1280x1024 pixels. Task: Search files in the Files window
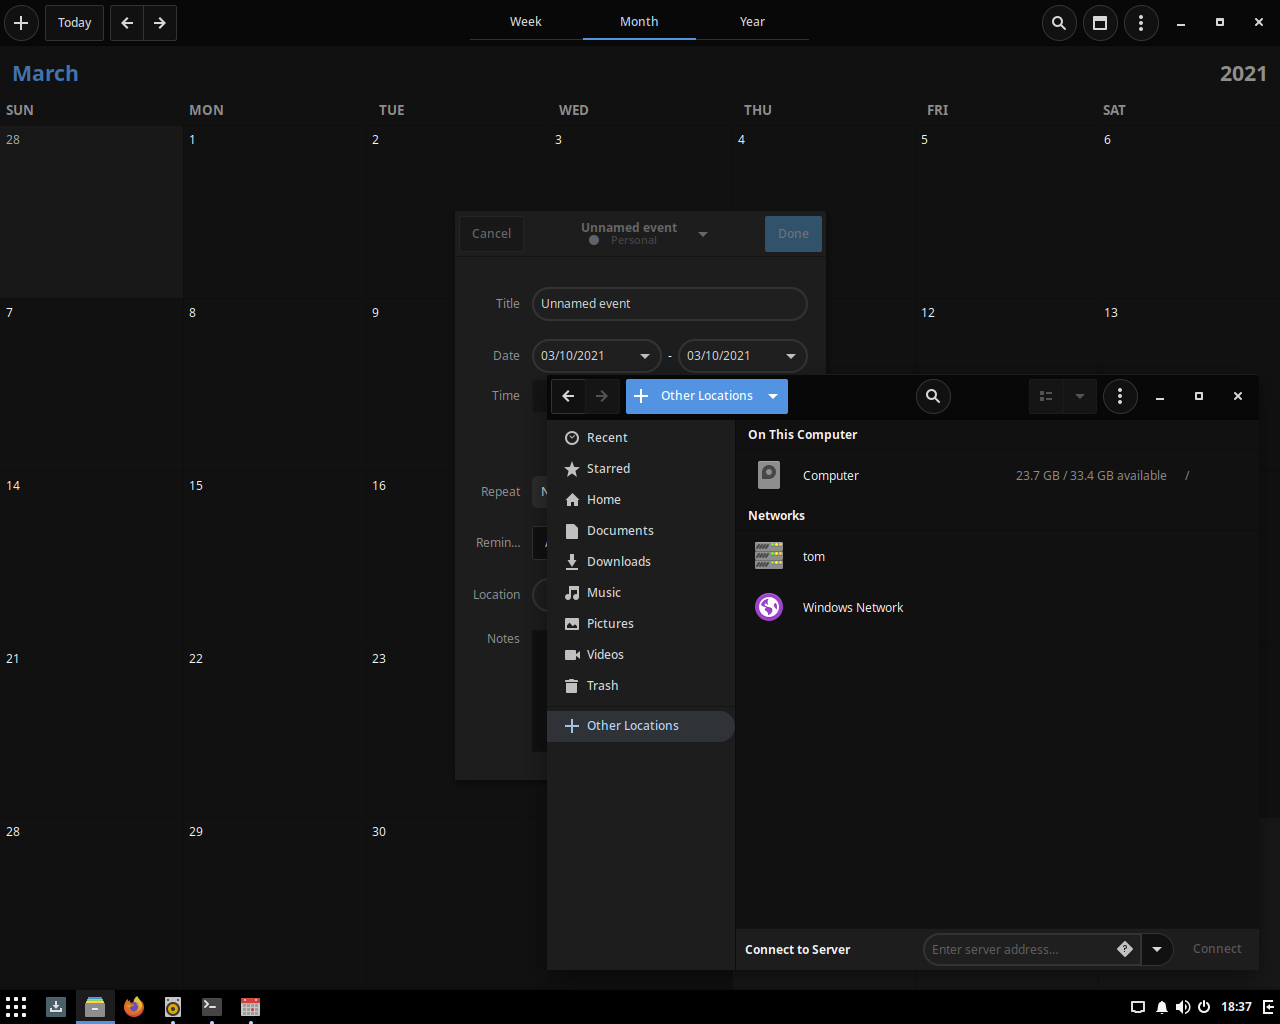pyautogui.click(x=933, y=396)
